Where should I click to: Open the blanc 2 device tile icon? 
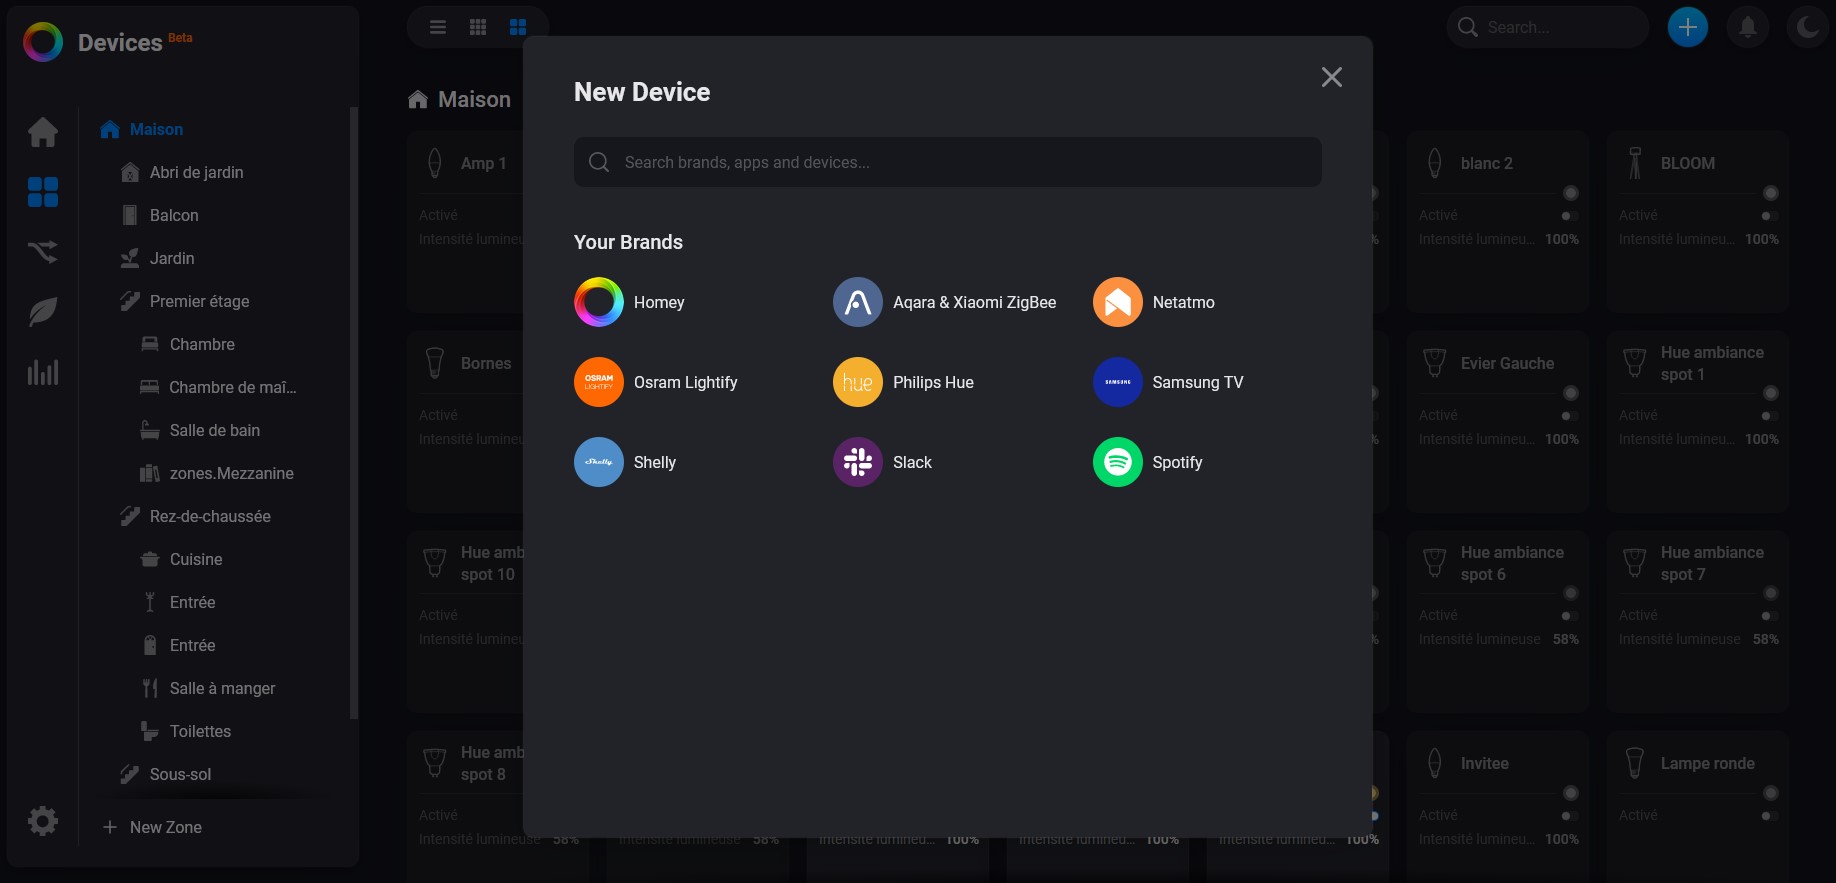click(1435, 163)
